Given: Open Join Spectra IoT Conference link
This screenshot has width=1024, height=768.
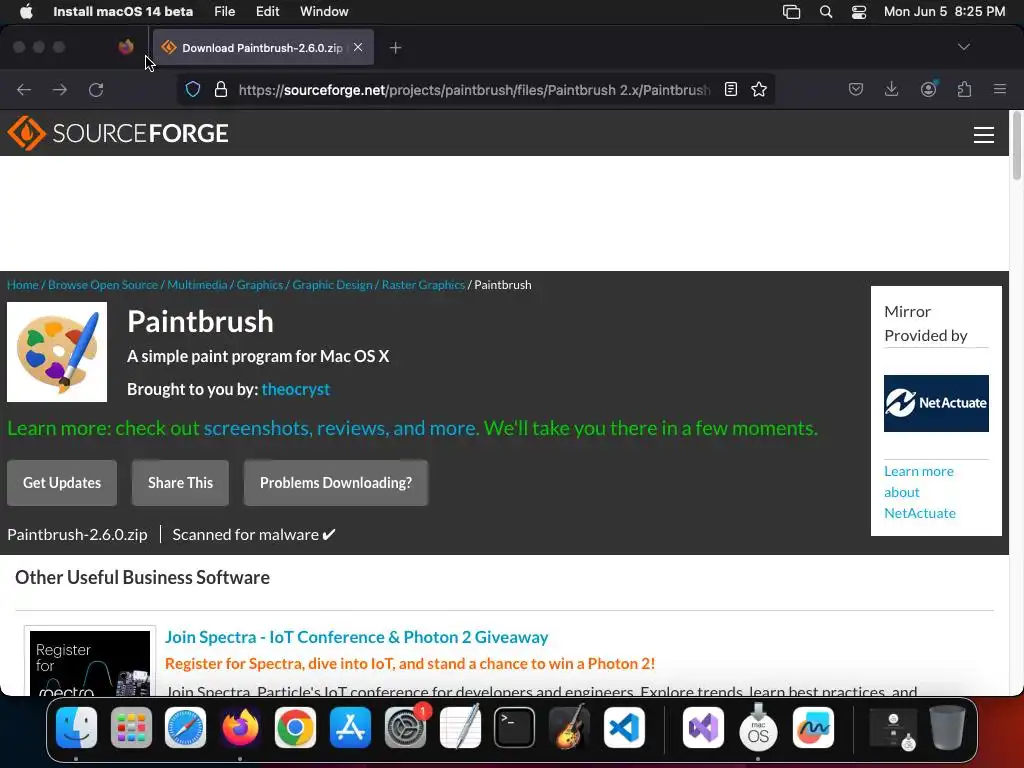Looking at the screenshot, I should [357, 637].
